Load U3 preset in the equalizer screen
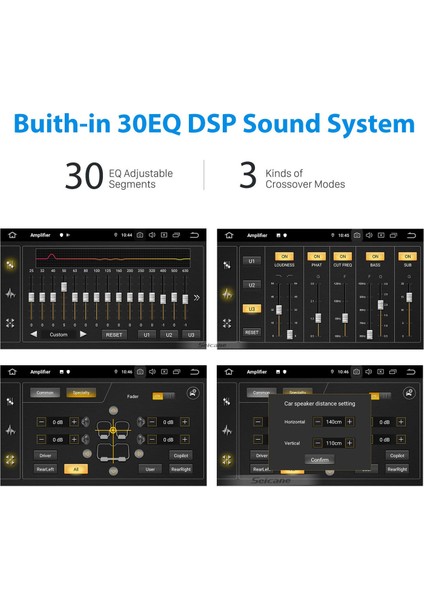The image size is (424, 600). point(191,335)
